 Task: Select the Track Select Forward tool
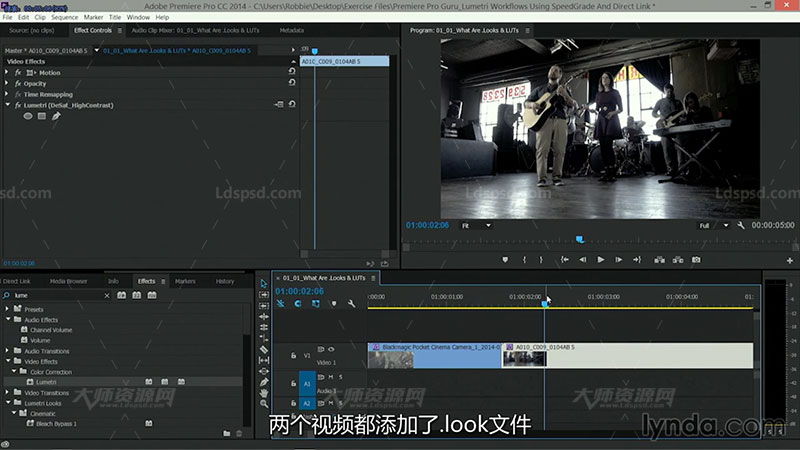pos(263,295)
